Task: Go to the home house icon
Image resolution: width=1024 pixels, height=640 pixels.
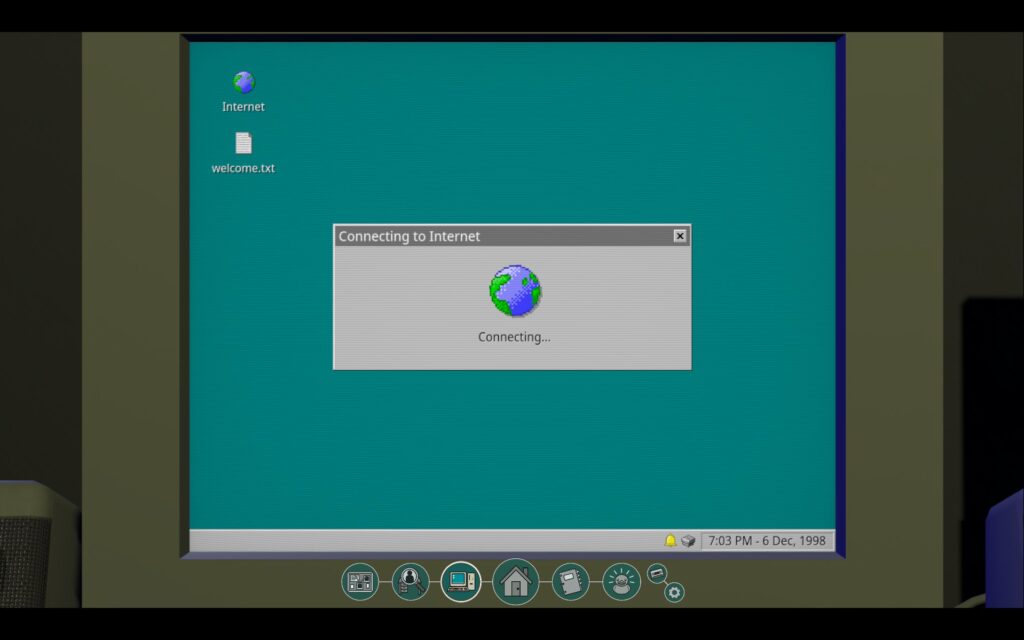Action: coord(516,581)
